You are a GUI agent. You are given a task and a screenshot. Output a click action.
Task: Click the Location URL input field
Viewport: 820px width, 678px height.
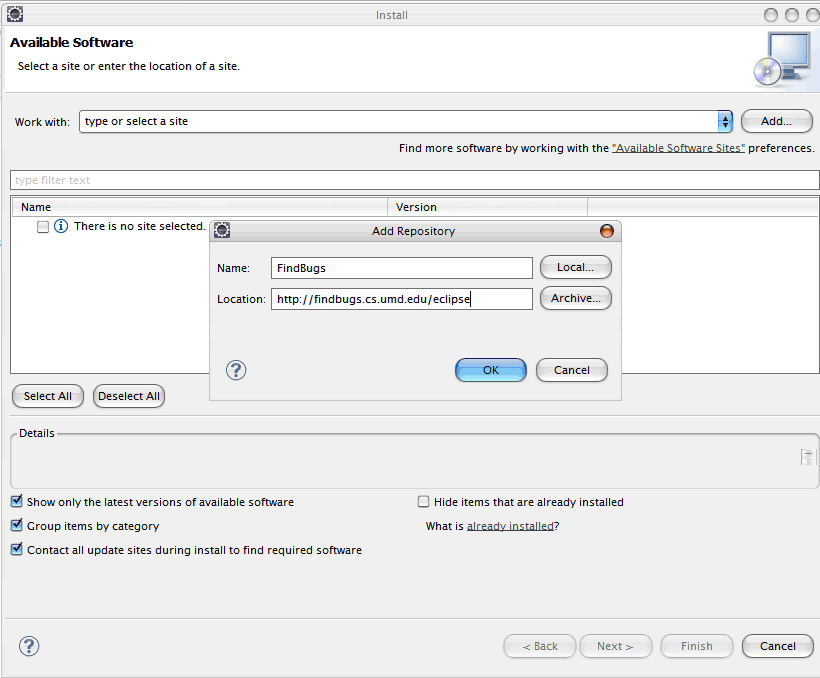401,298
